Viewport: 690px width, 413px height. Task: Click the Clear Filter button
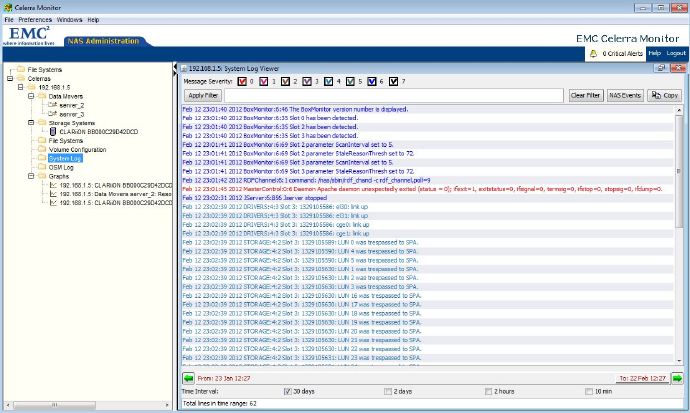click(585, 95)
